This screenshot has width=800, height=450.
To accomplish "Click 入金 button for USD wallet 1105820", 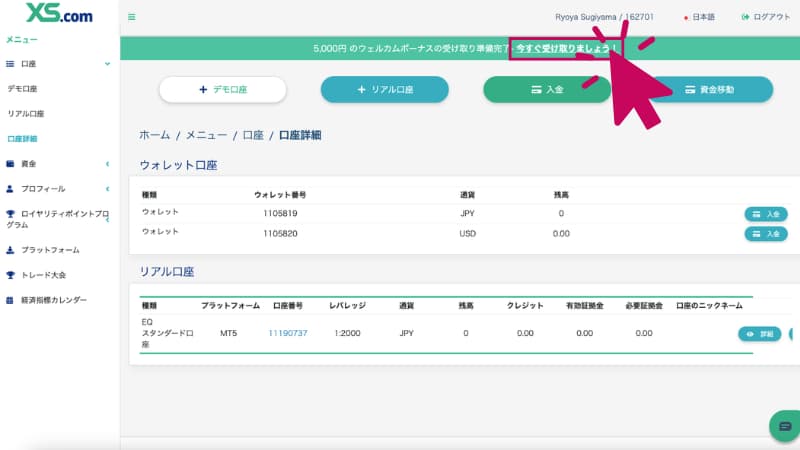I will (766, 234).
